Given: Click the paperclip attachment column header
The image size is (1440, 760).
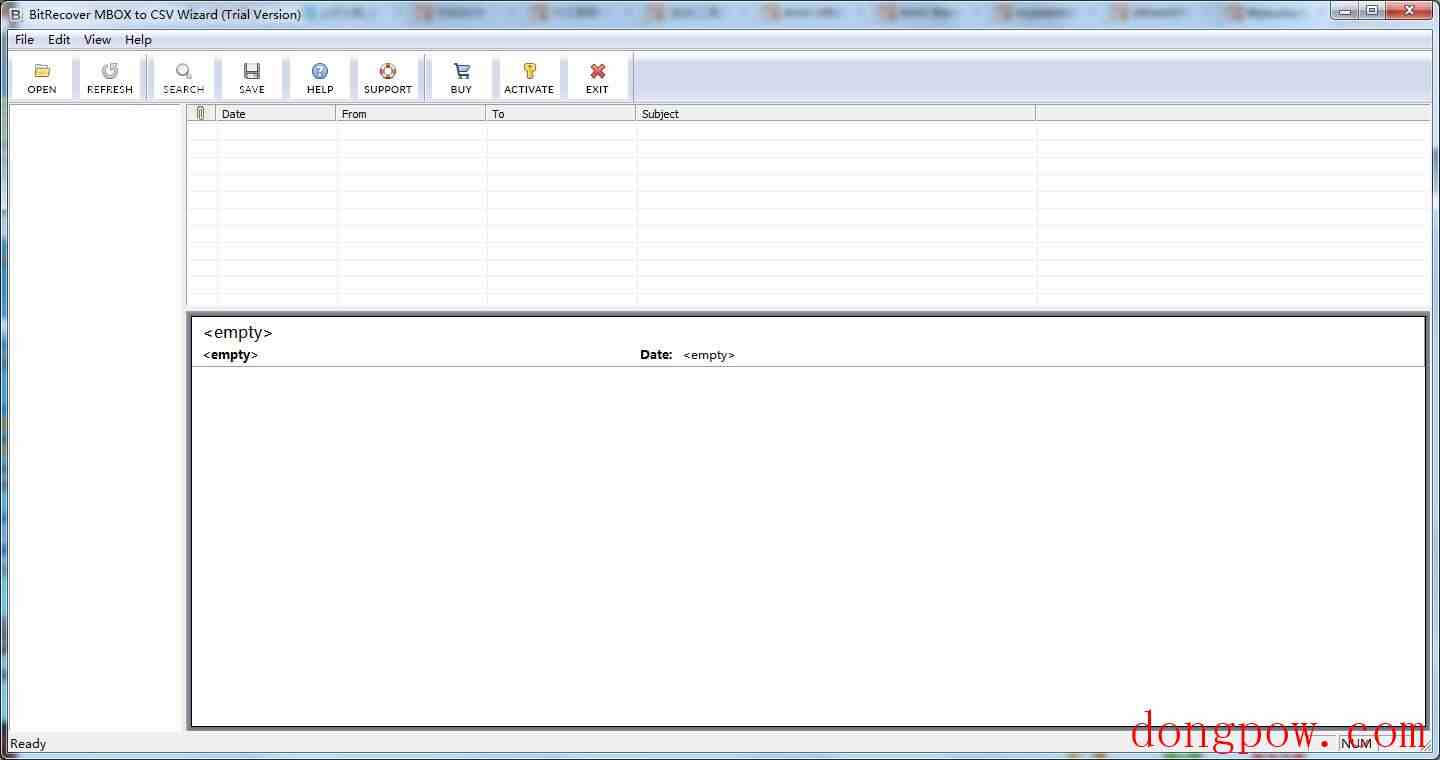Looking at the screenshot, I should tap(201, 113).
